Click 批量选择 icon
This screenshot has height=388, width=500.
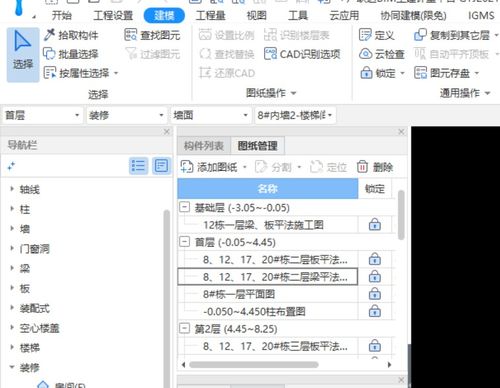49,54
